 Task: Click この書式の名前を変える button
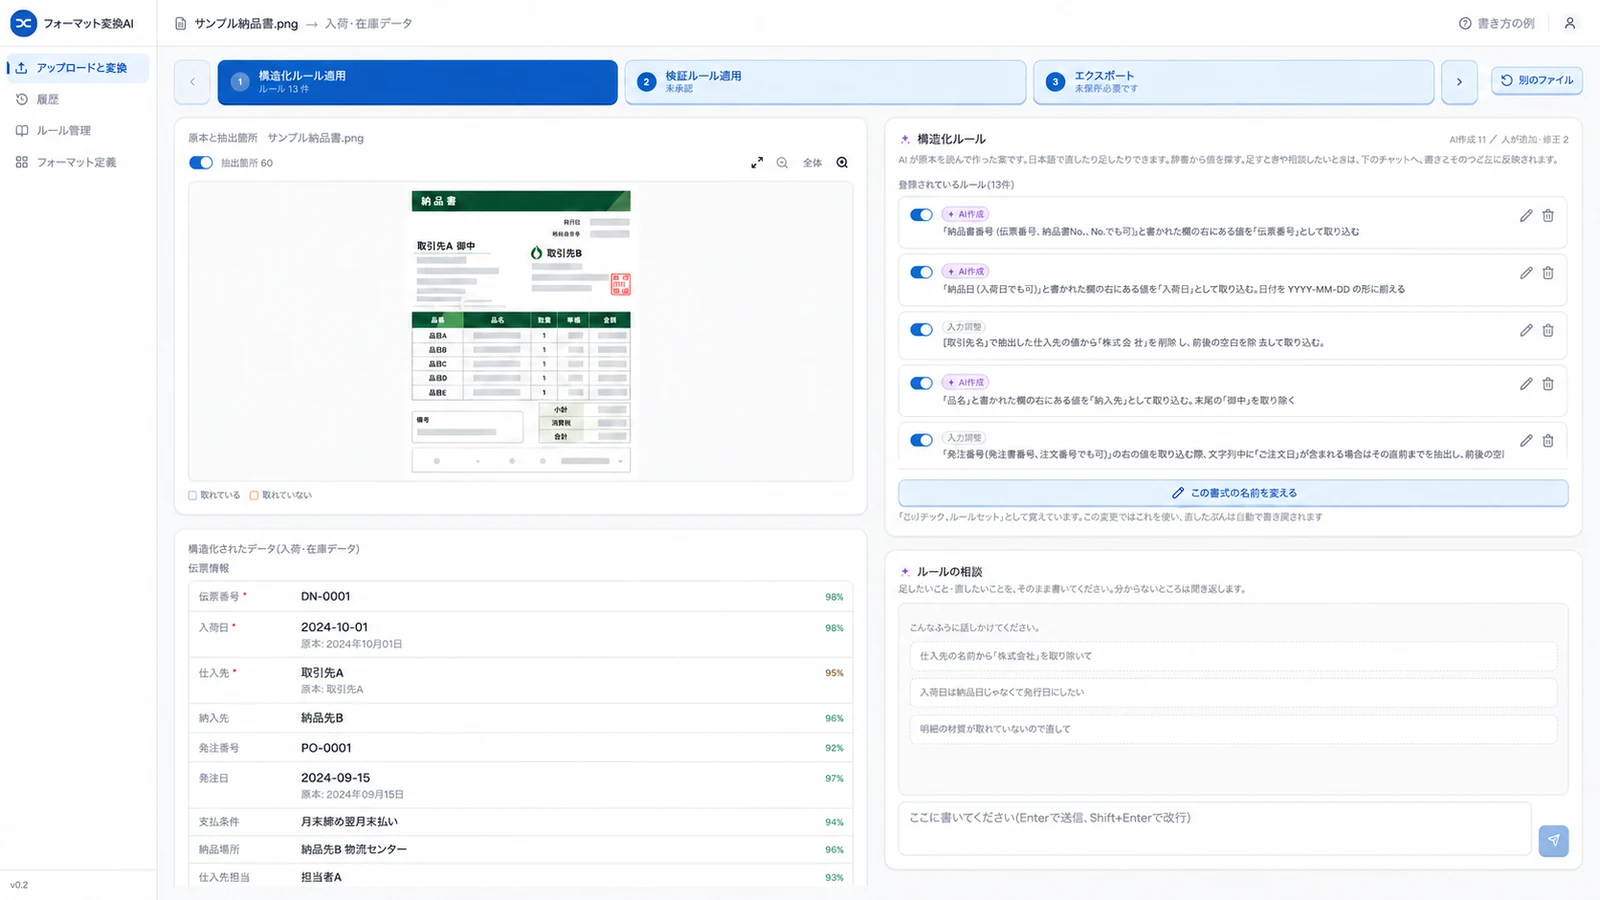click(x=1233, y=493)
